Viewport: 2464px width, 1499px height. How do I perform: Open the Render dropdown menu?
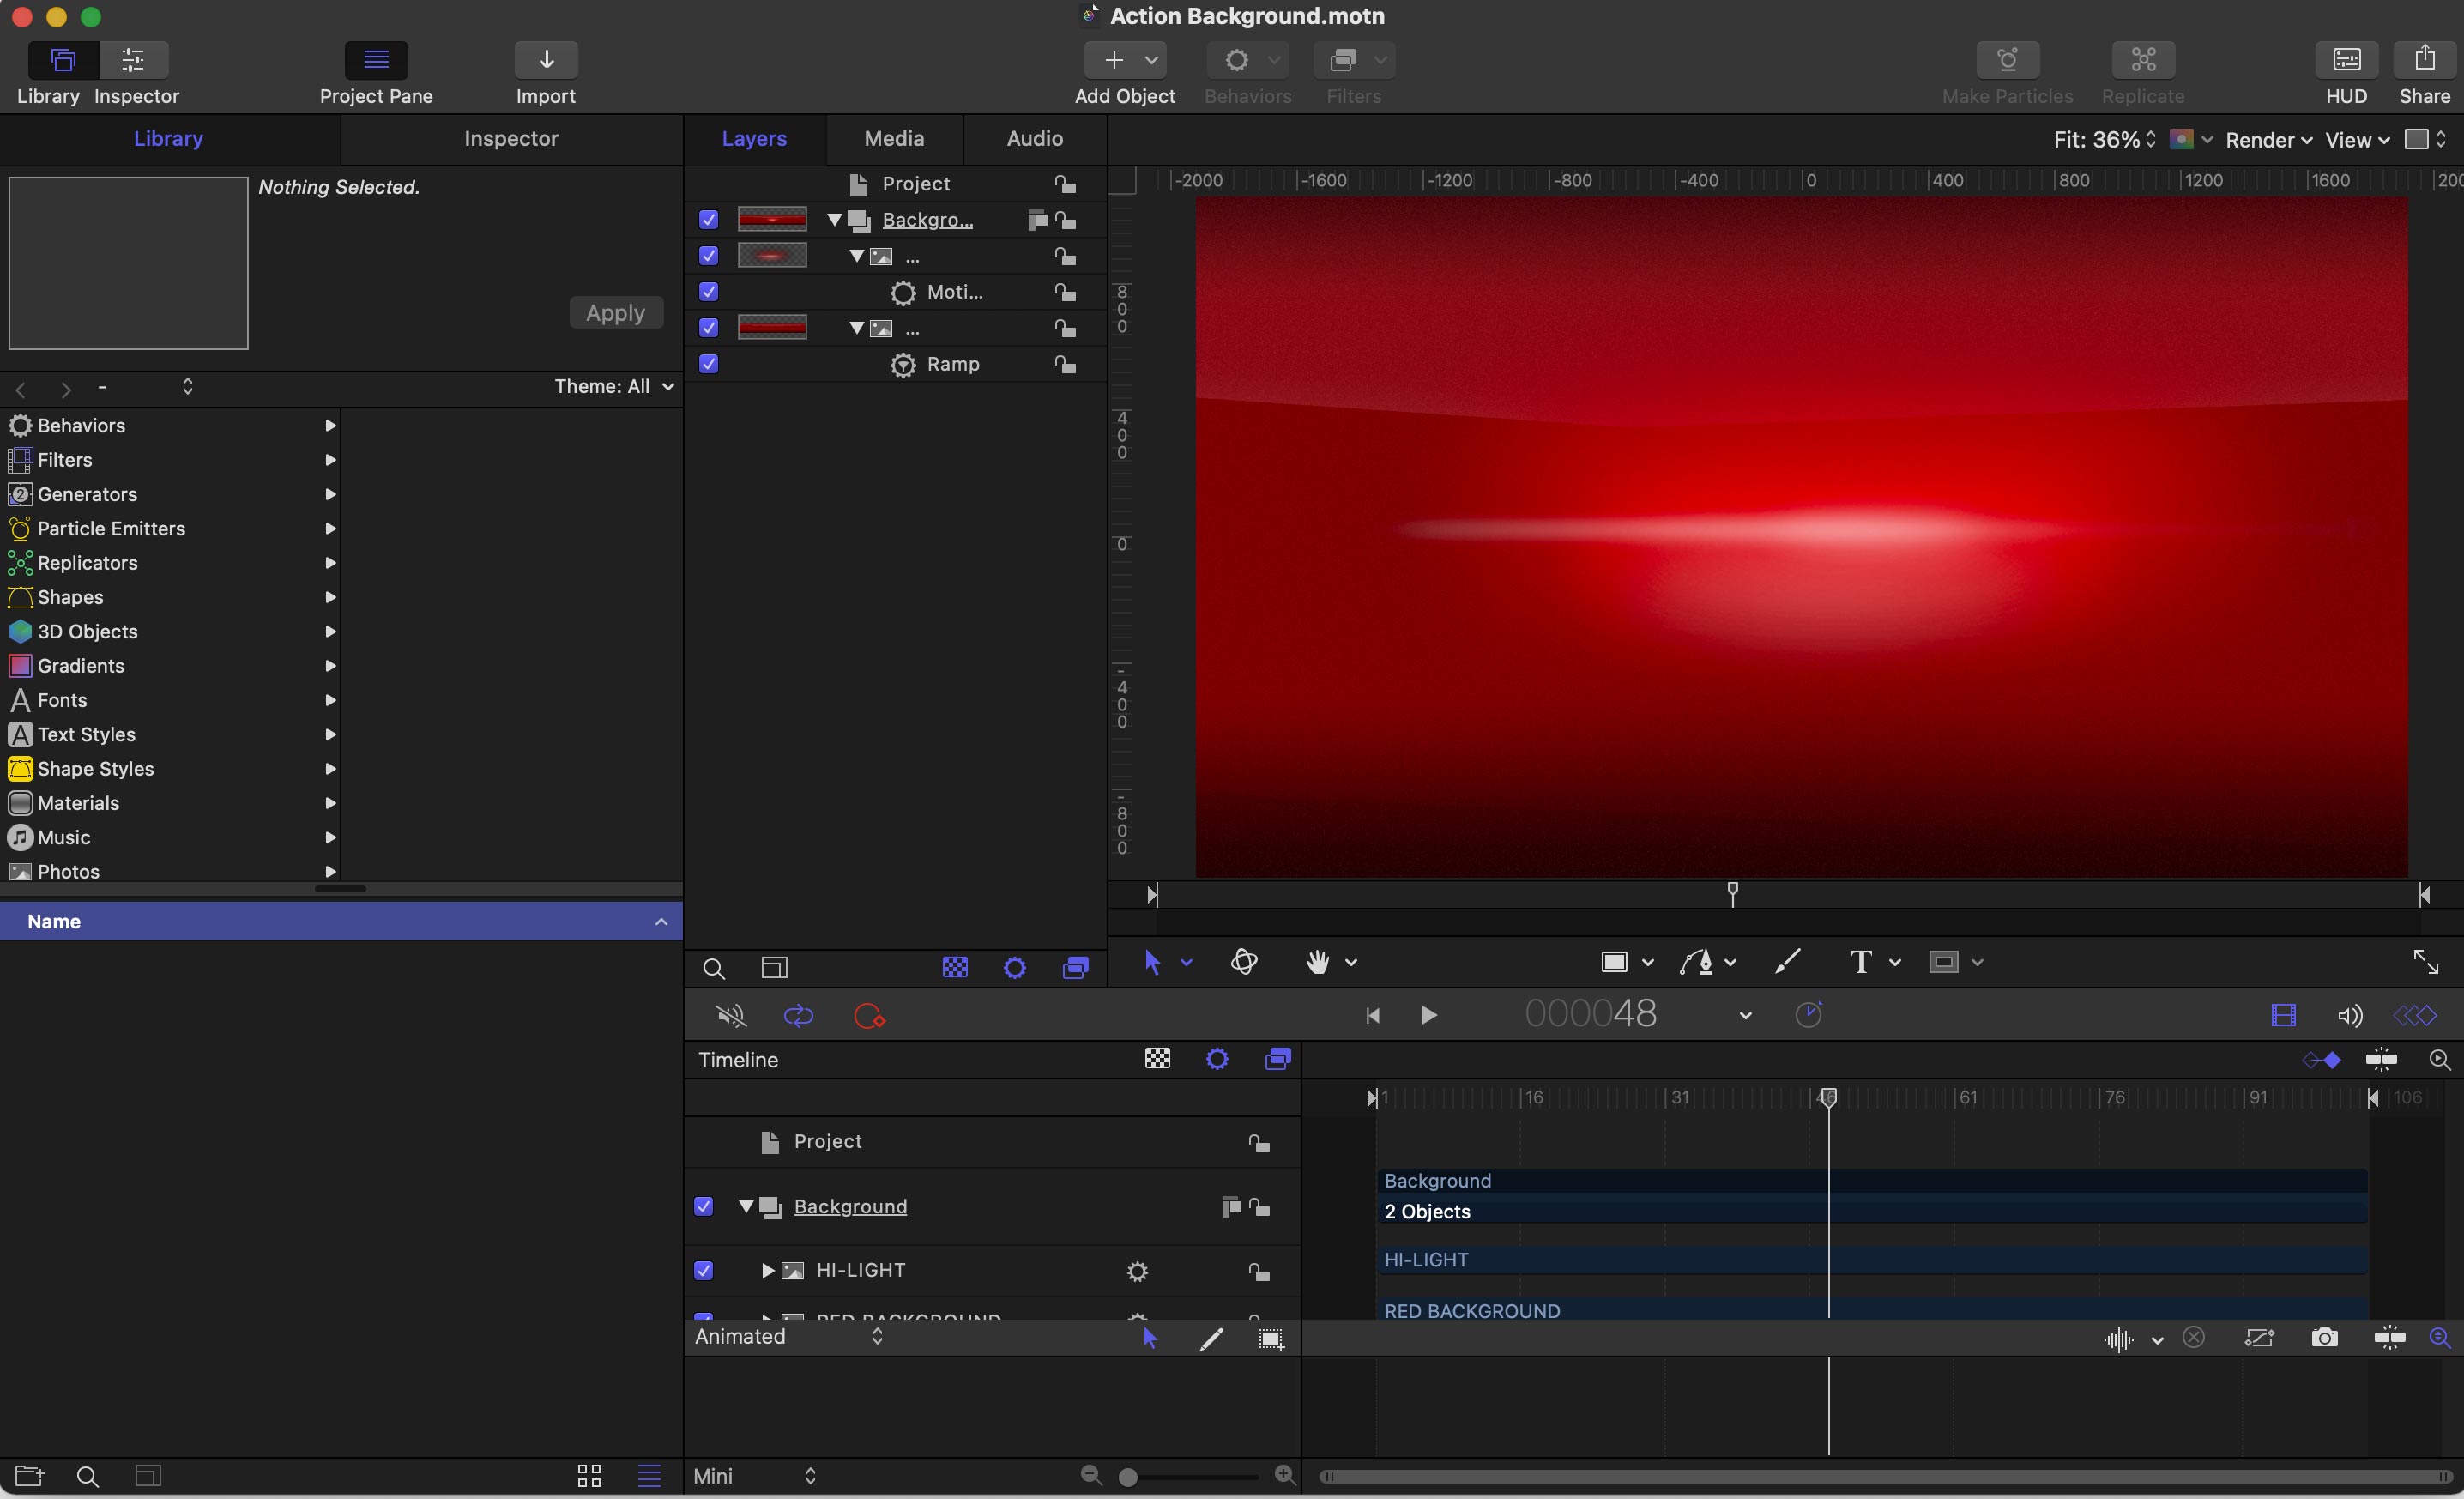pos(2268,140)
